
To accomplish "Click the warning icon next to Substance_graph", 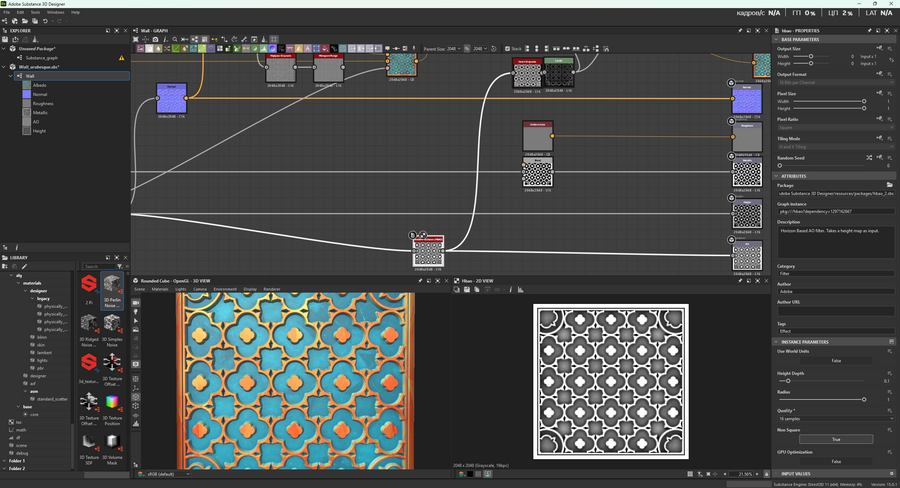I will [122, 58].
